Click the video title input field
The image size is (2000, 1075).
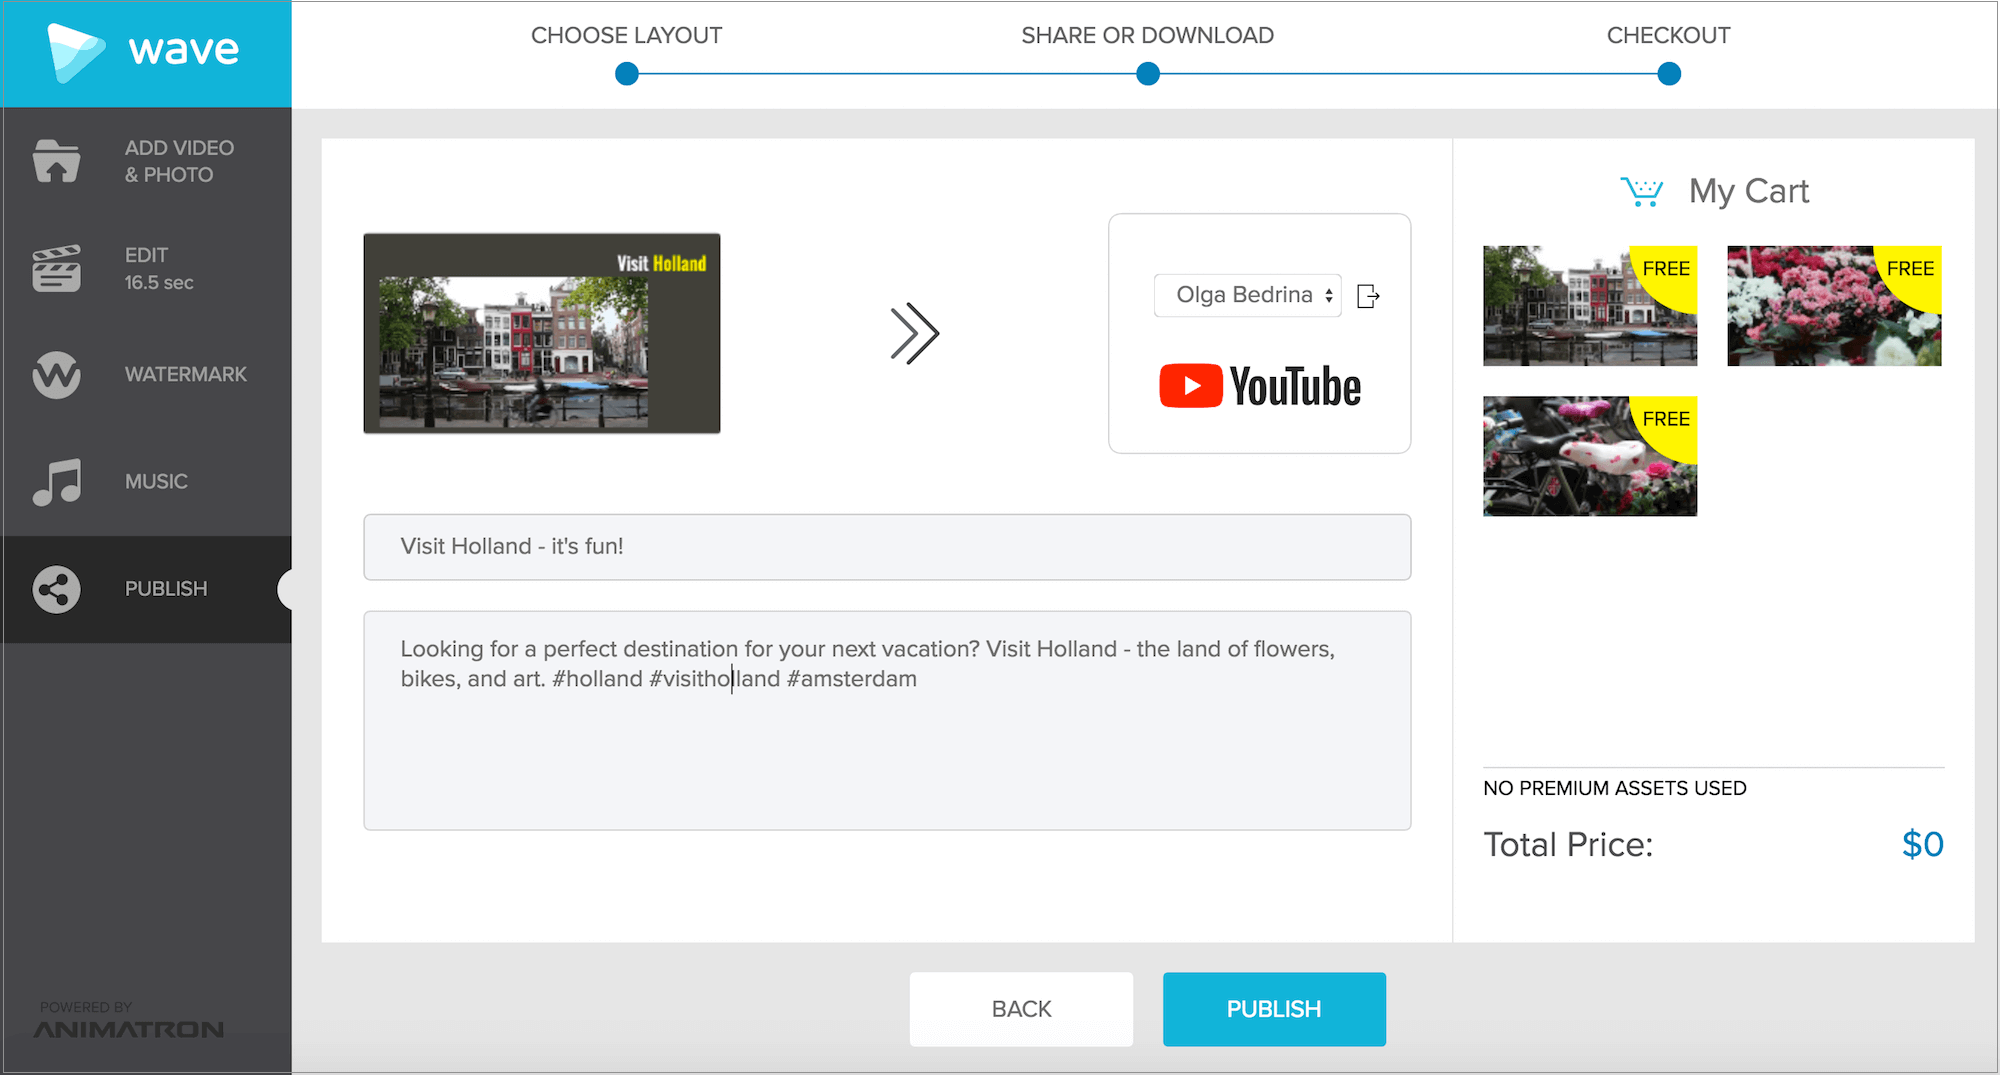887,547
